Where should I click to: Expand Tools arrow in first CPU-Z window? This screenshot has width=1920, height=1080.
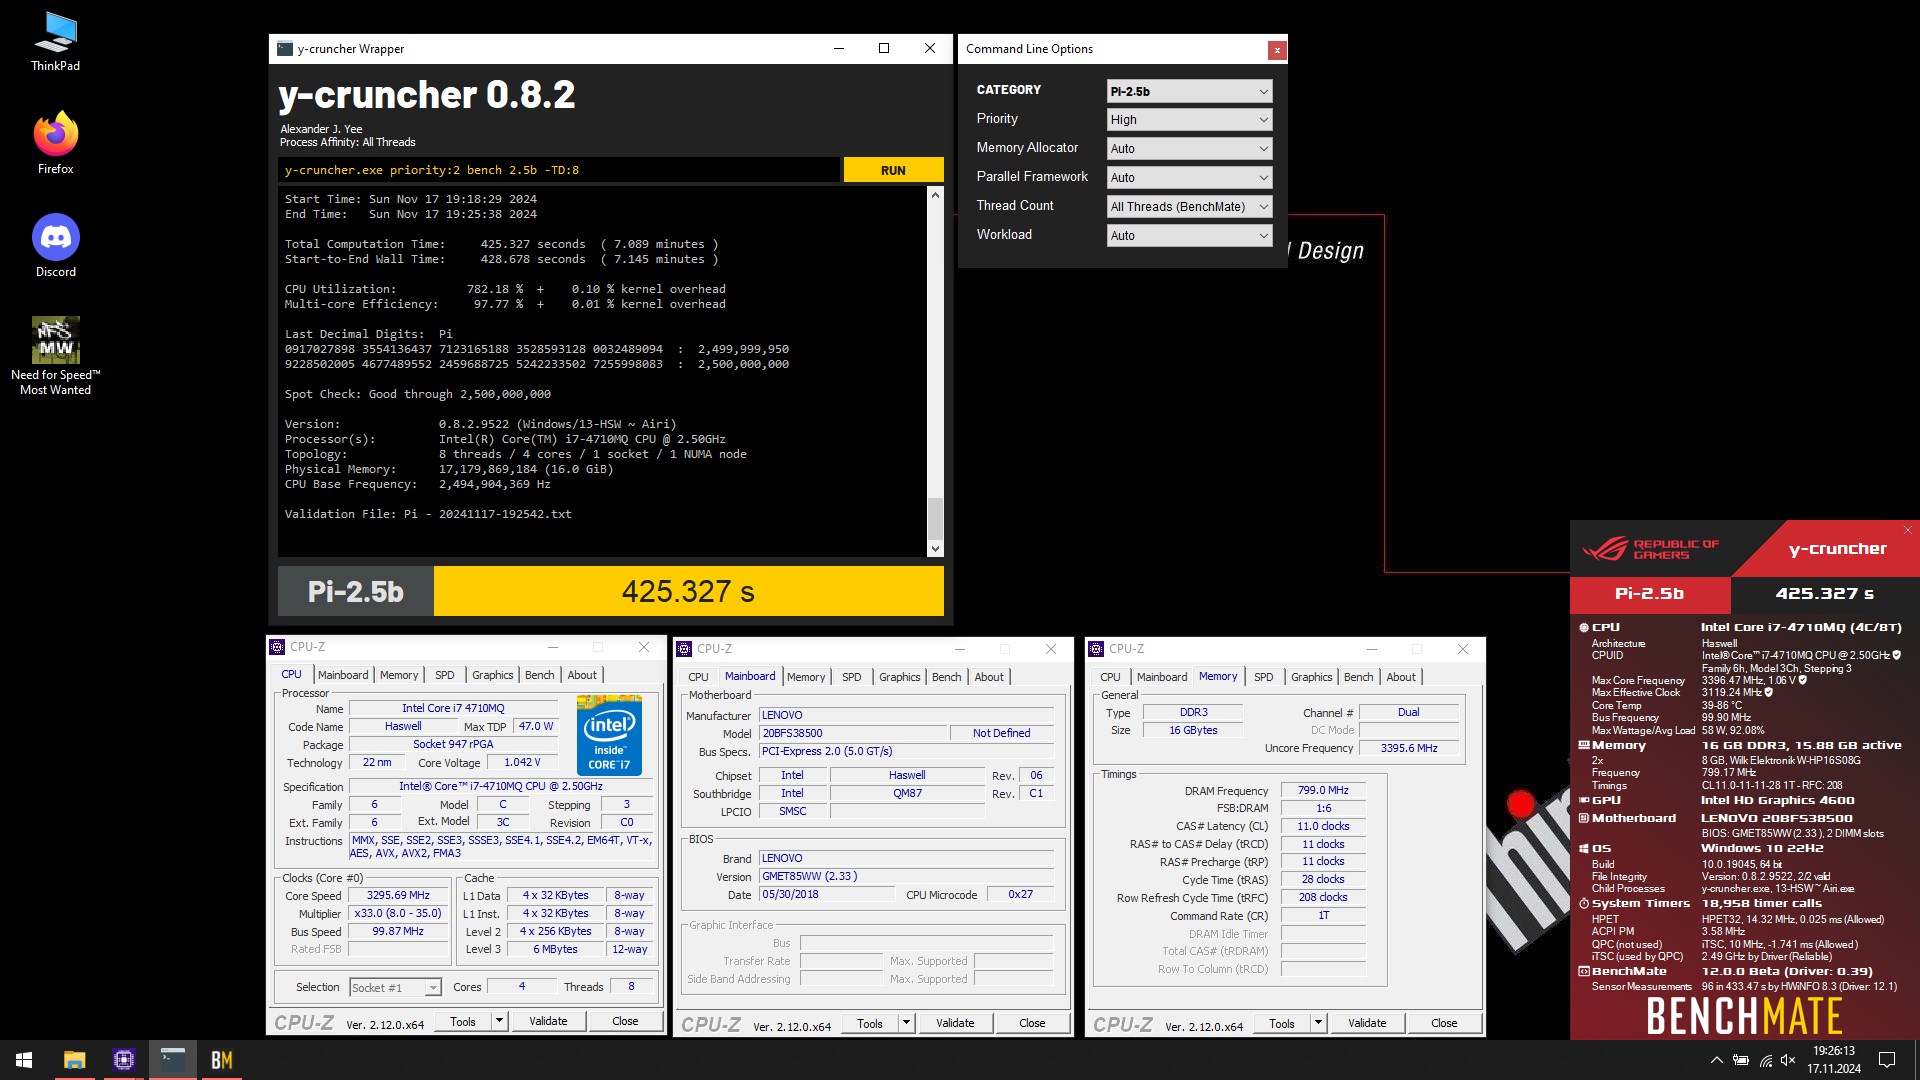[498, 1021]
